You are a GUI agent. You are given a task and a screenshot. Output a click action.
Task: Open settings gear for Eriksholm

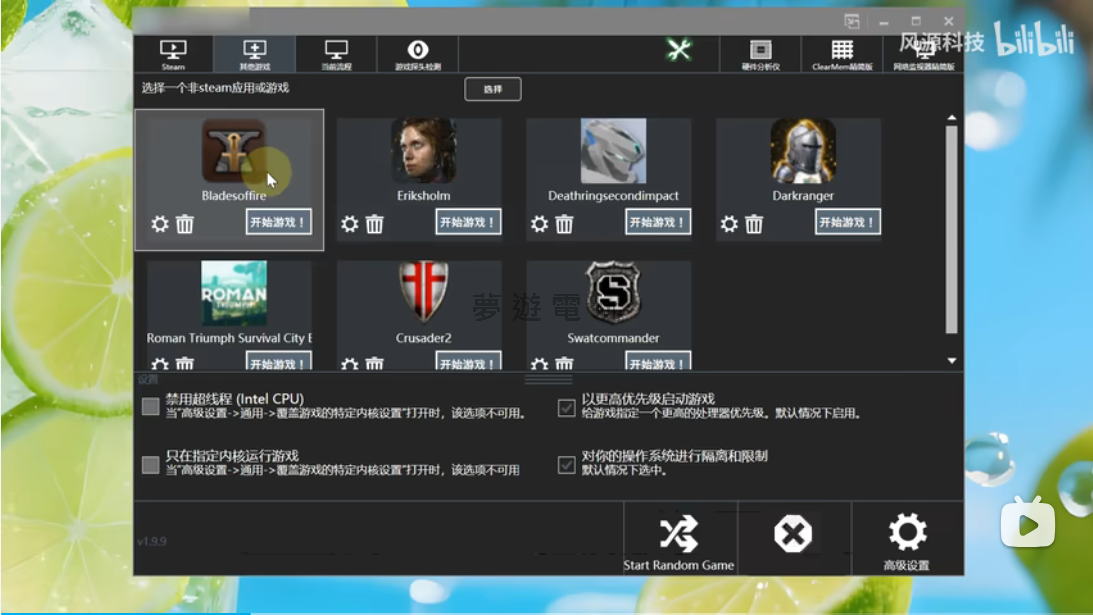tap(350, 224)
